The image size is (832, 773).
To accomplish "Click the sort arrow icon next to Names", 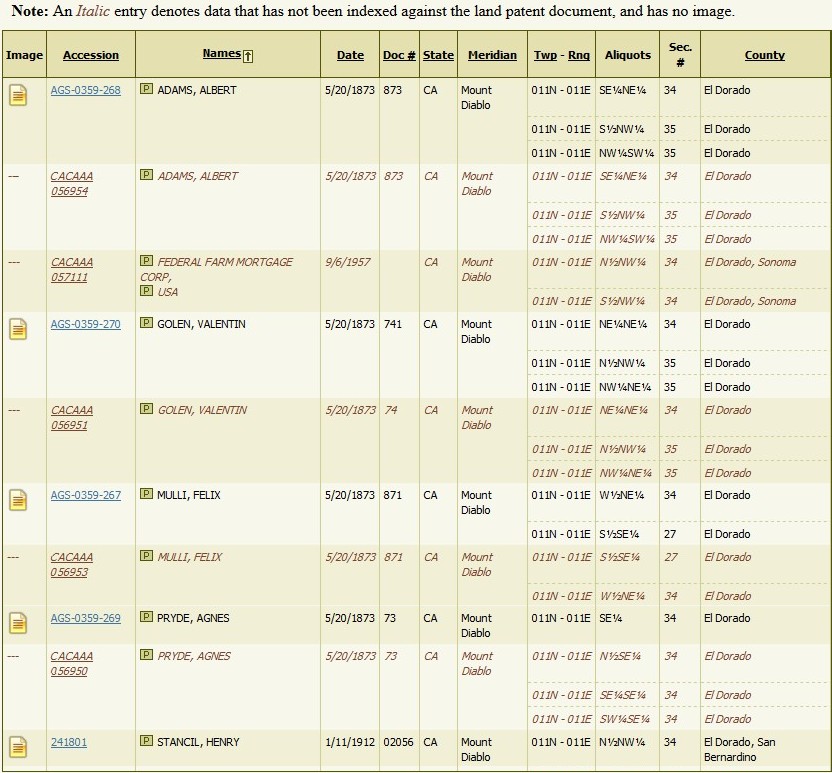I will click(x=247, y=56).
